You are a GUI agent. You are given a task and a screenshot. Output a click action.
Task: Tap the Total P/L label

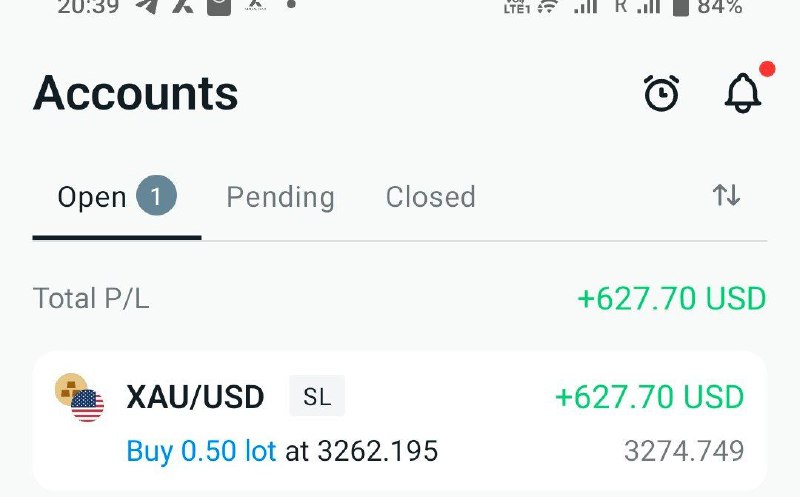tap(91, 299)
